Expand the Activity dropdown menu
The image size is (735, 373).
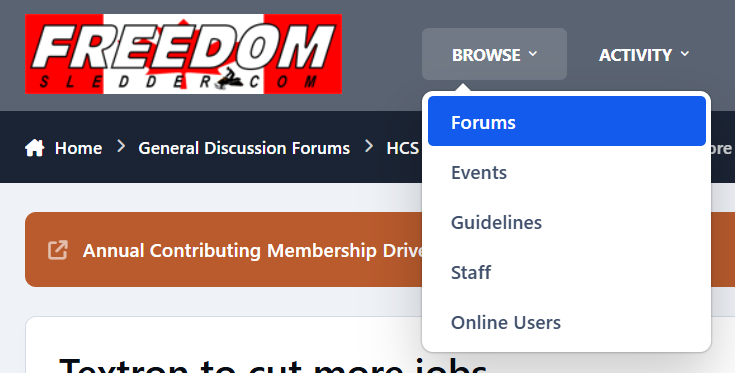click(x=644, y=54)
